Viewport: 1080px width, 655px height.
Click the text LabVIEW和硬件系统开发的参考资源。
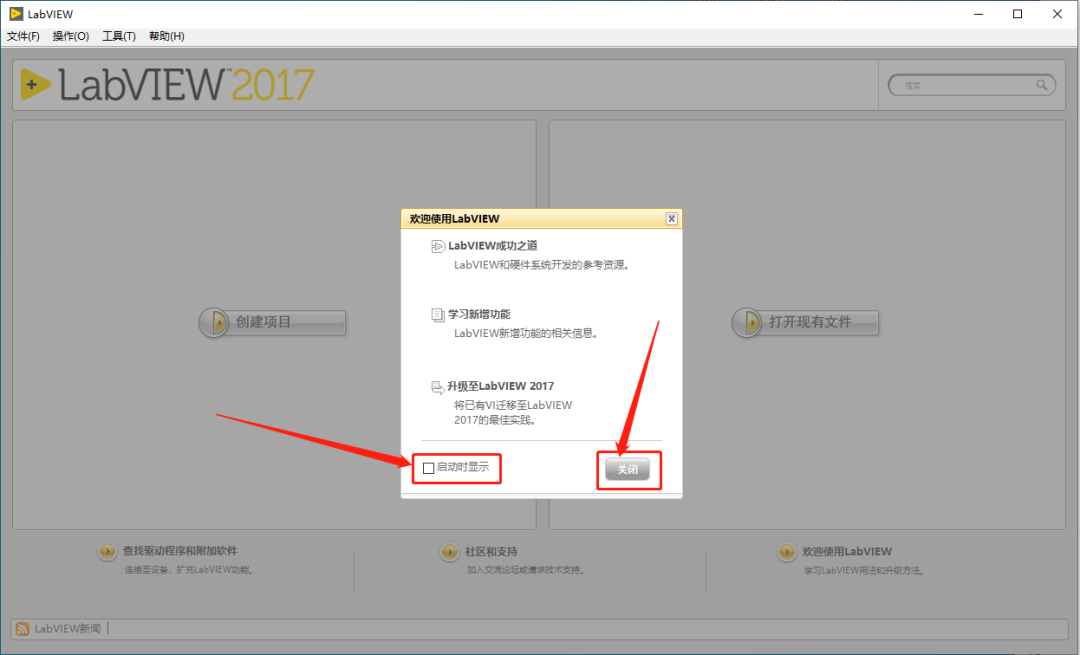542,265
